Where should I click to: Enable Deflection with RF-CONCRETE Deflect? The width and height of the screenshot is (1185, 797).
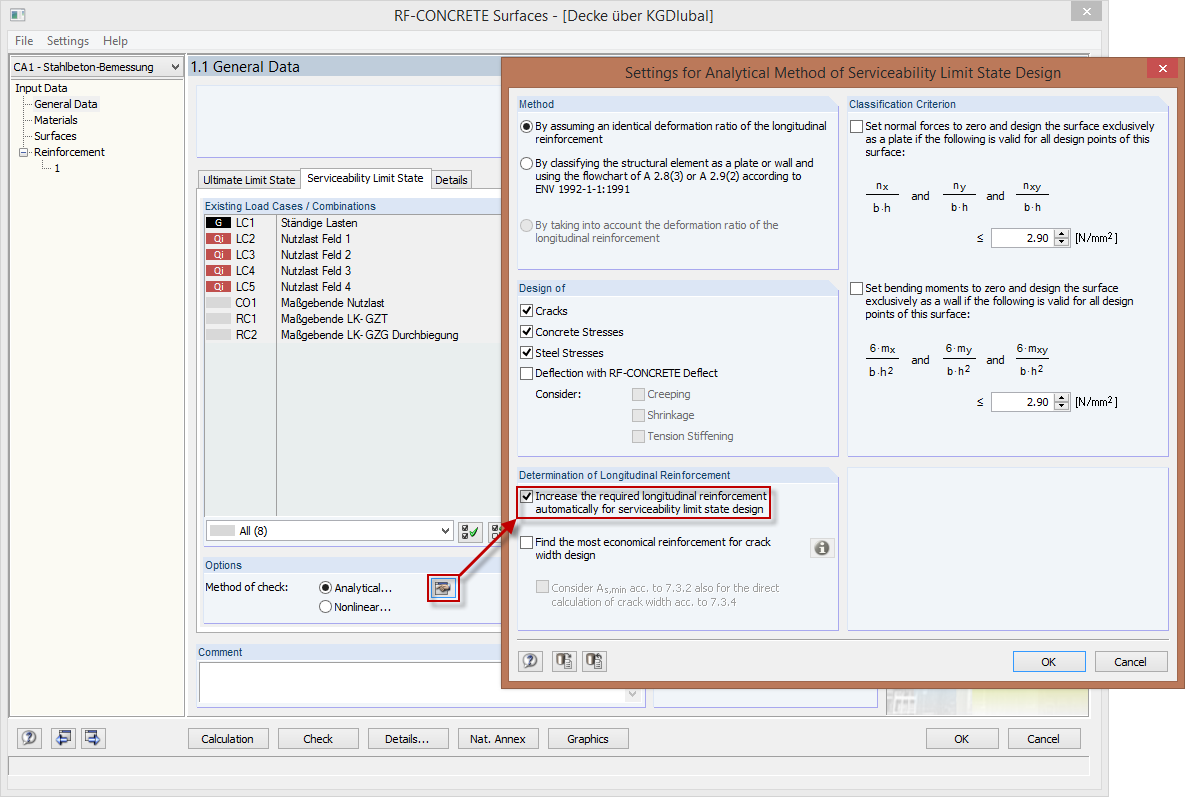pyautogui.click(x=527, y=373)
